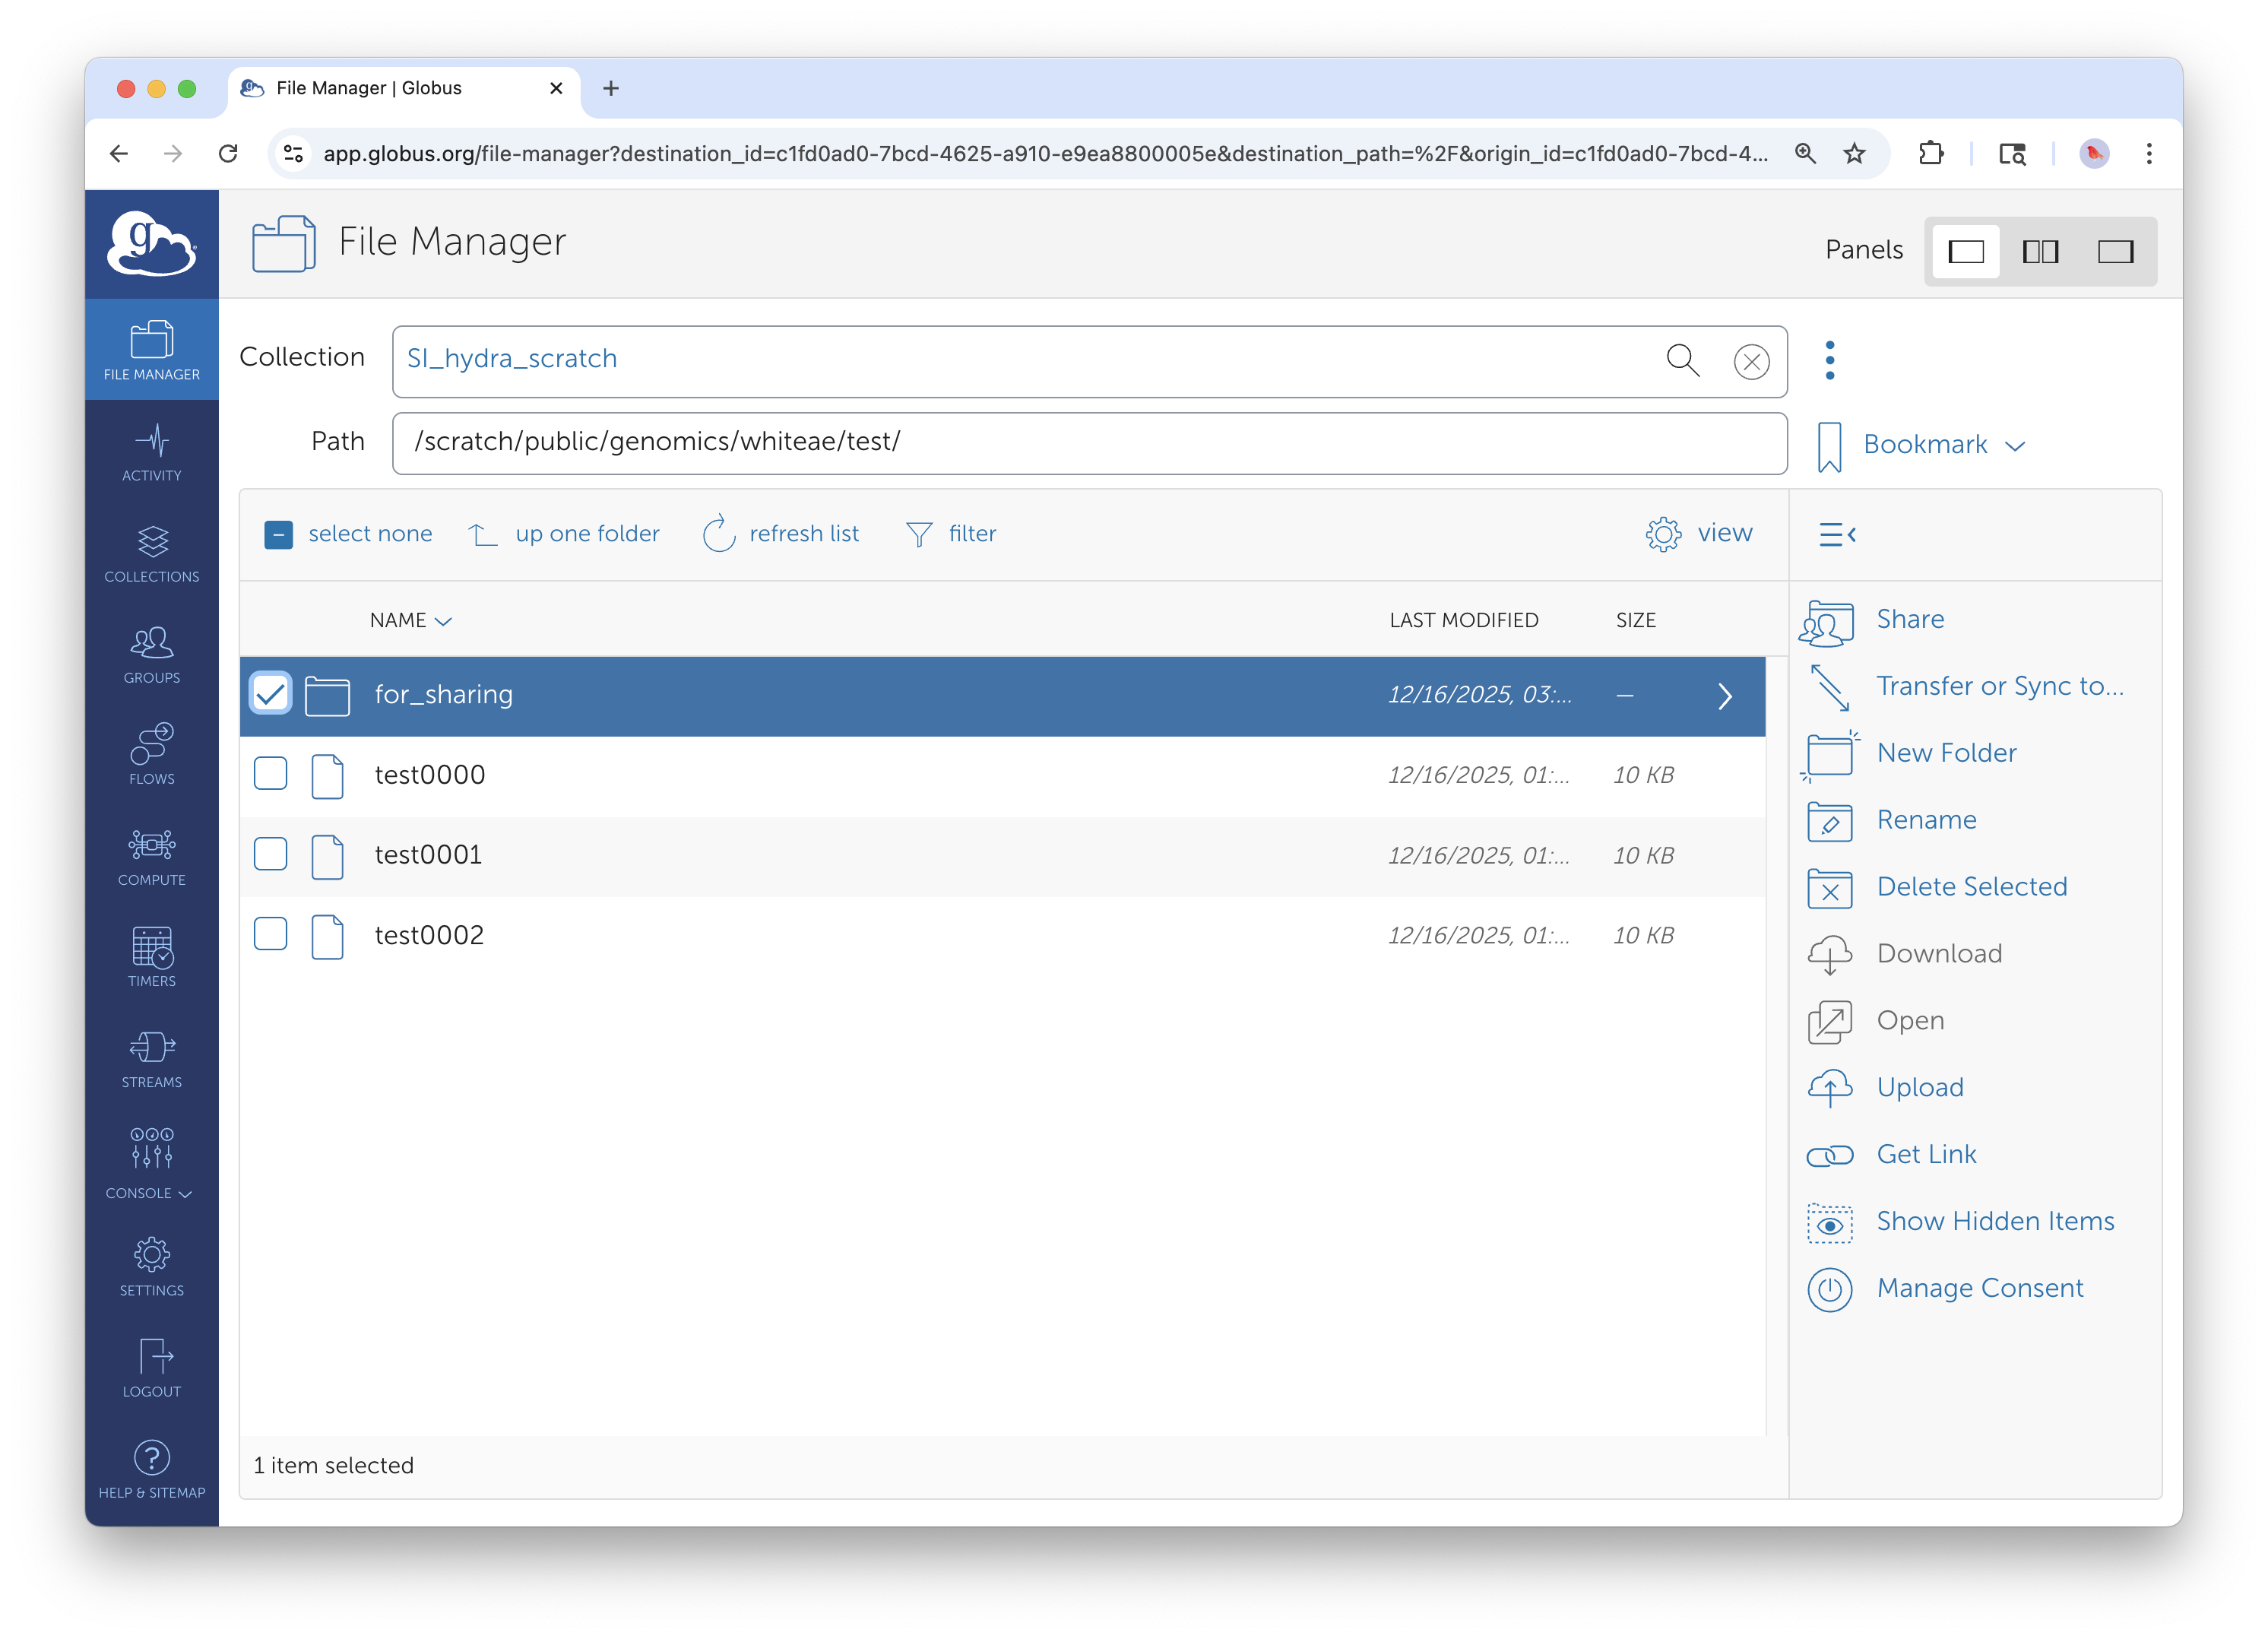2268x1639 pixels.
Task: Open the for_sharing folder with its chevron
Action: pyautogui.click(x=1724, y=696)
